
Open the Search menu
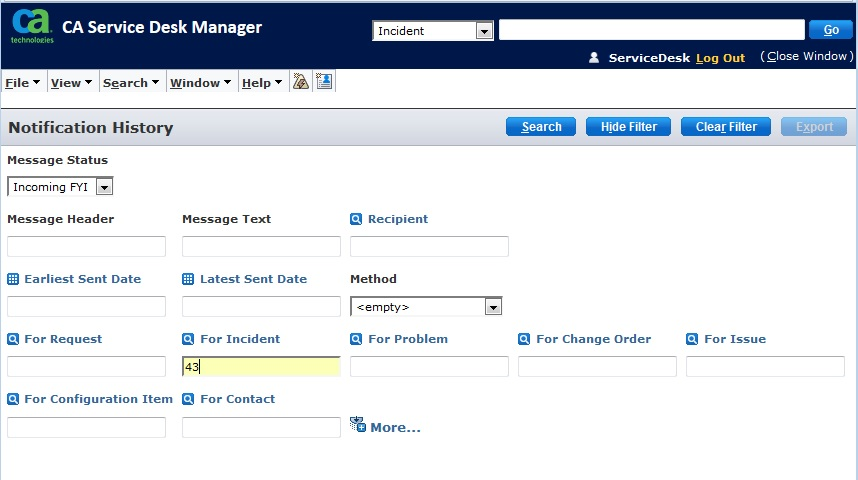click(x=131, y=83)
